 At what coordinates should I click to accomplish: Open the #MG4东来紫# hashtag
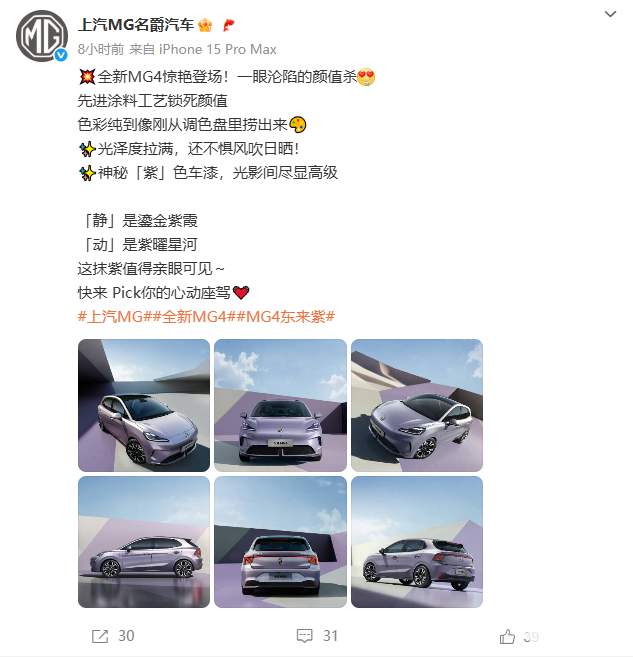[286, 316]
